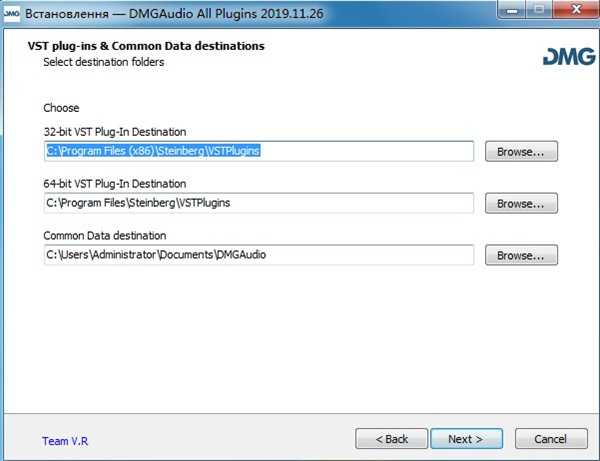This screenshot has height=461, width=600.
Task: Click the '64-bit VST Plug-In Destination' label
Action: tap(115, 184)
